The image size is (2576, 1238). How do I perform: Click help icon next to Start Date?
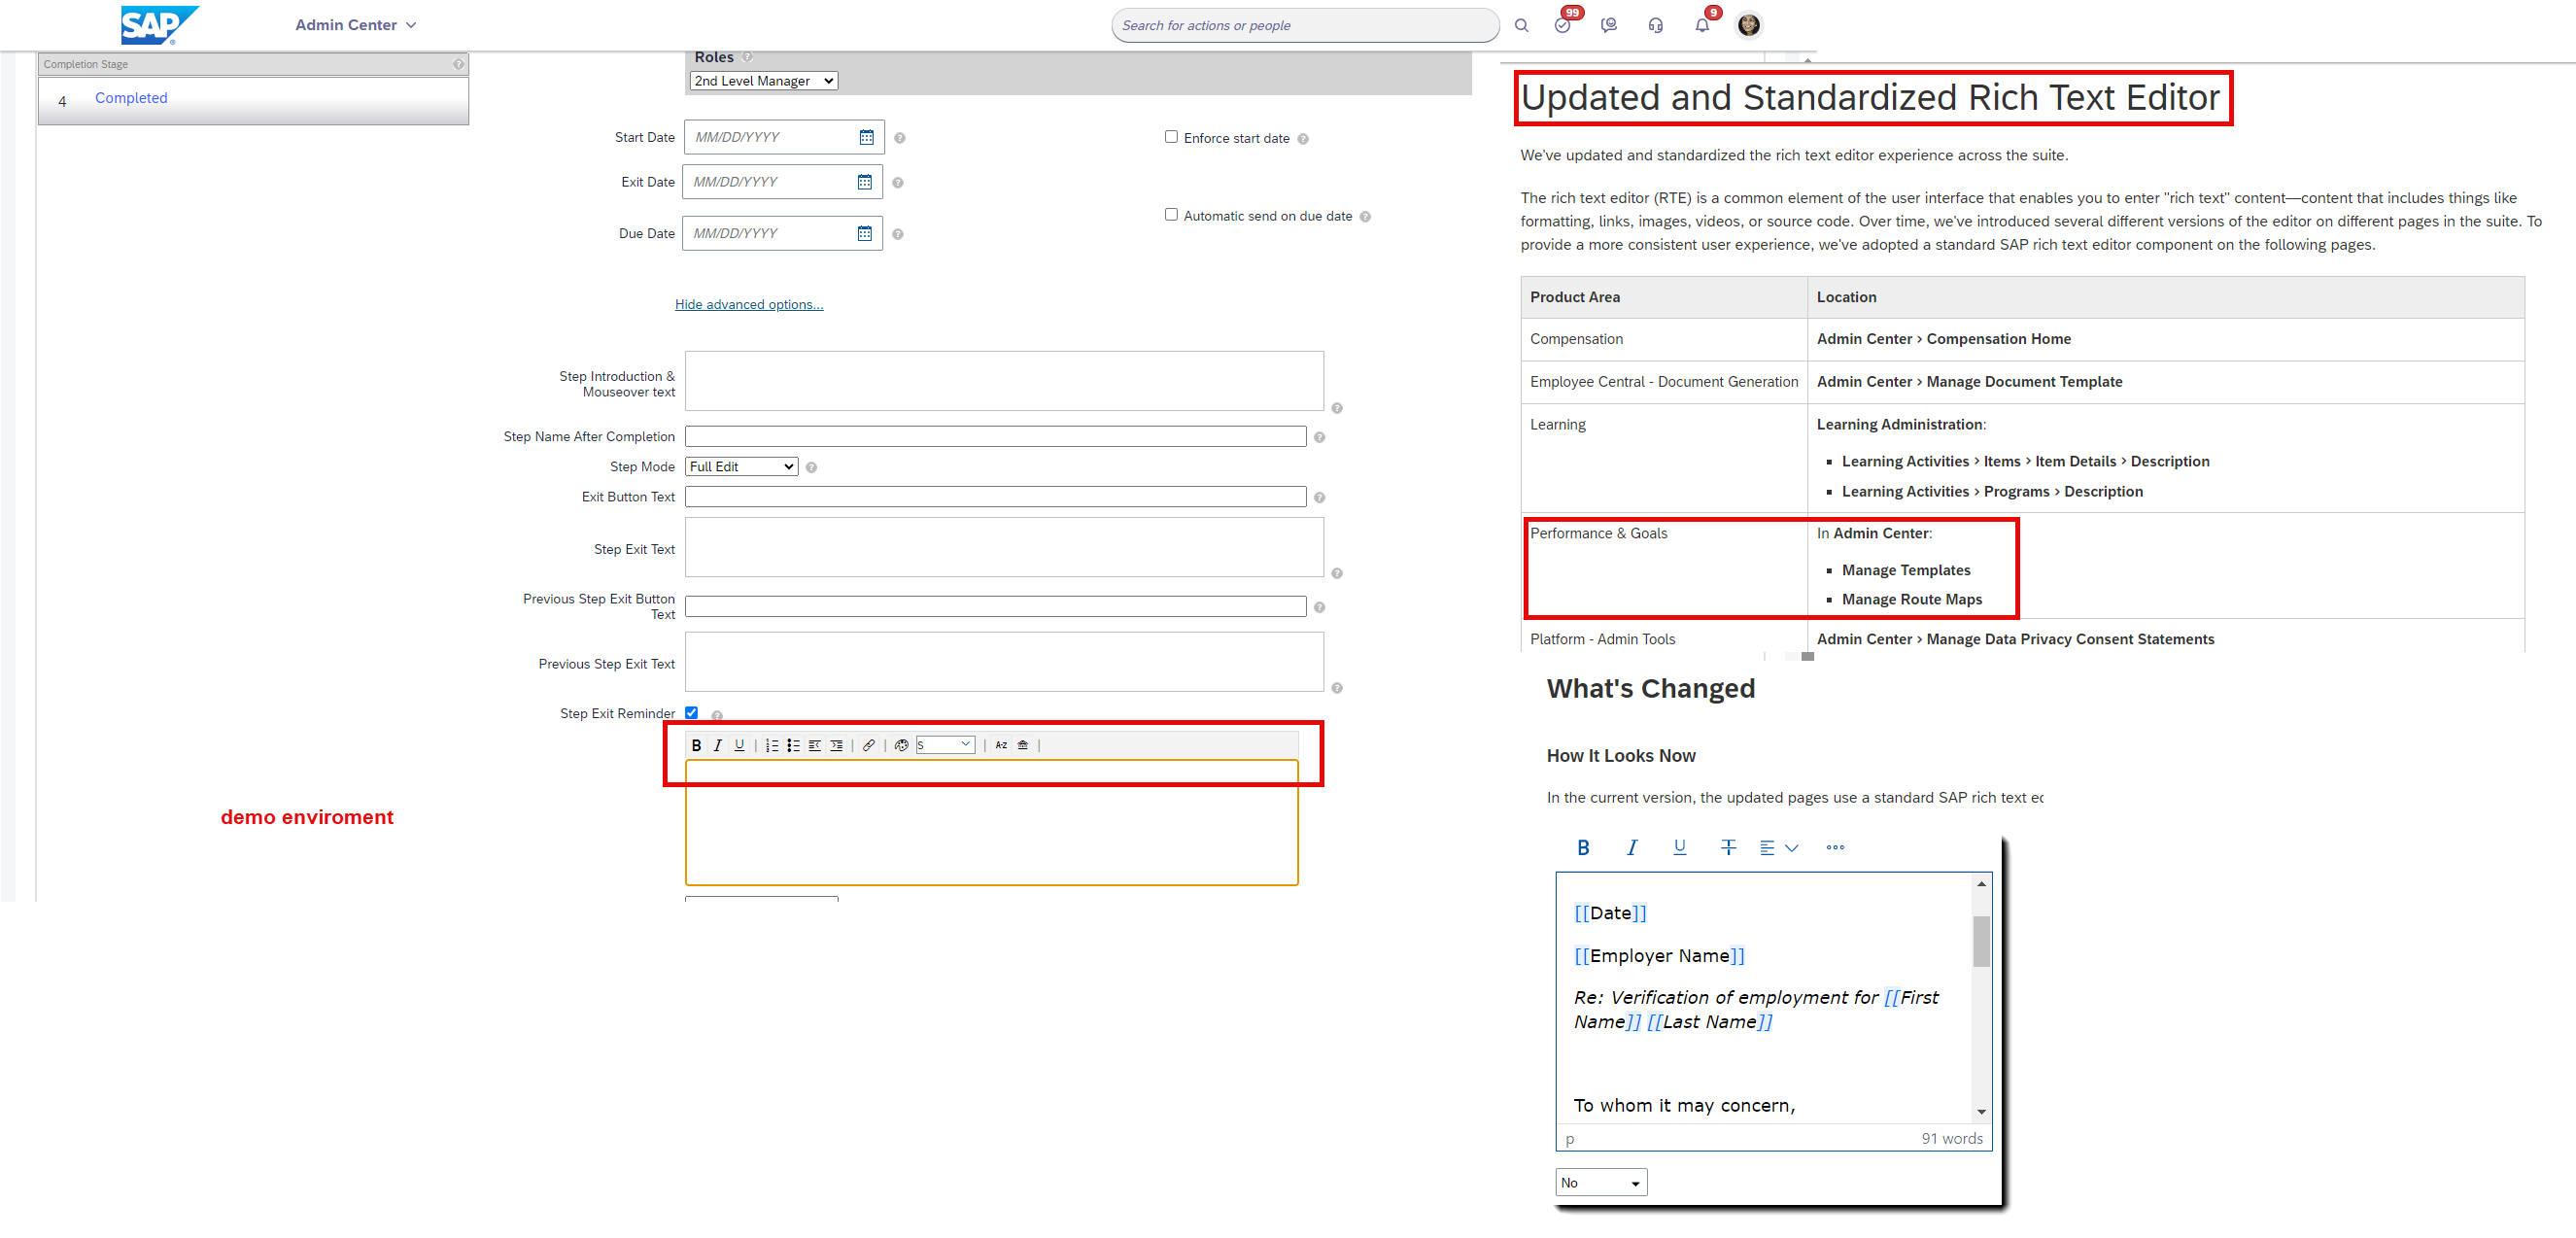tap(900, 138)
